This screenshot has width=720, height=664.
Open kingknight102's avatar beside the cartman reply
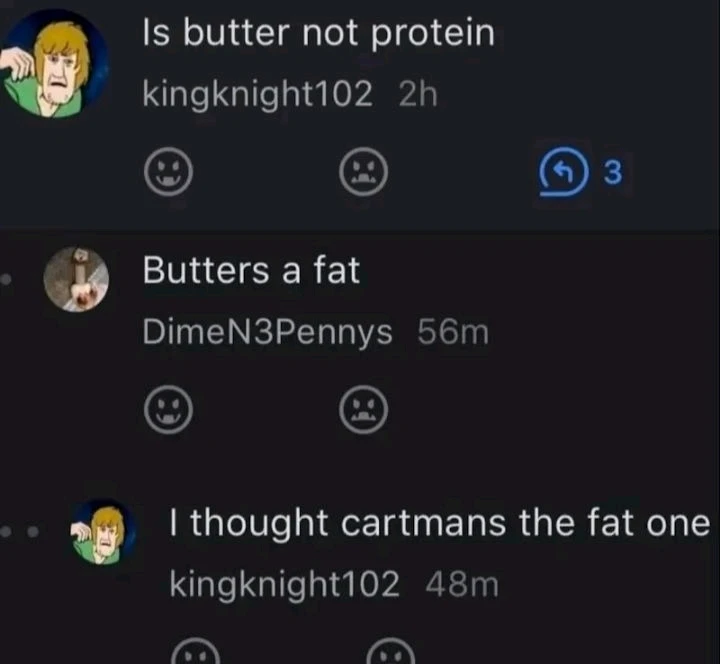click(x=101, y=533)
